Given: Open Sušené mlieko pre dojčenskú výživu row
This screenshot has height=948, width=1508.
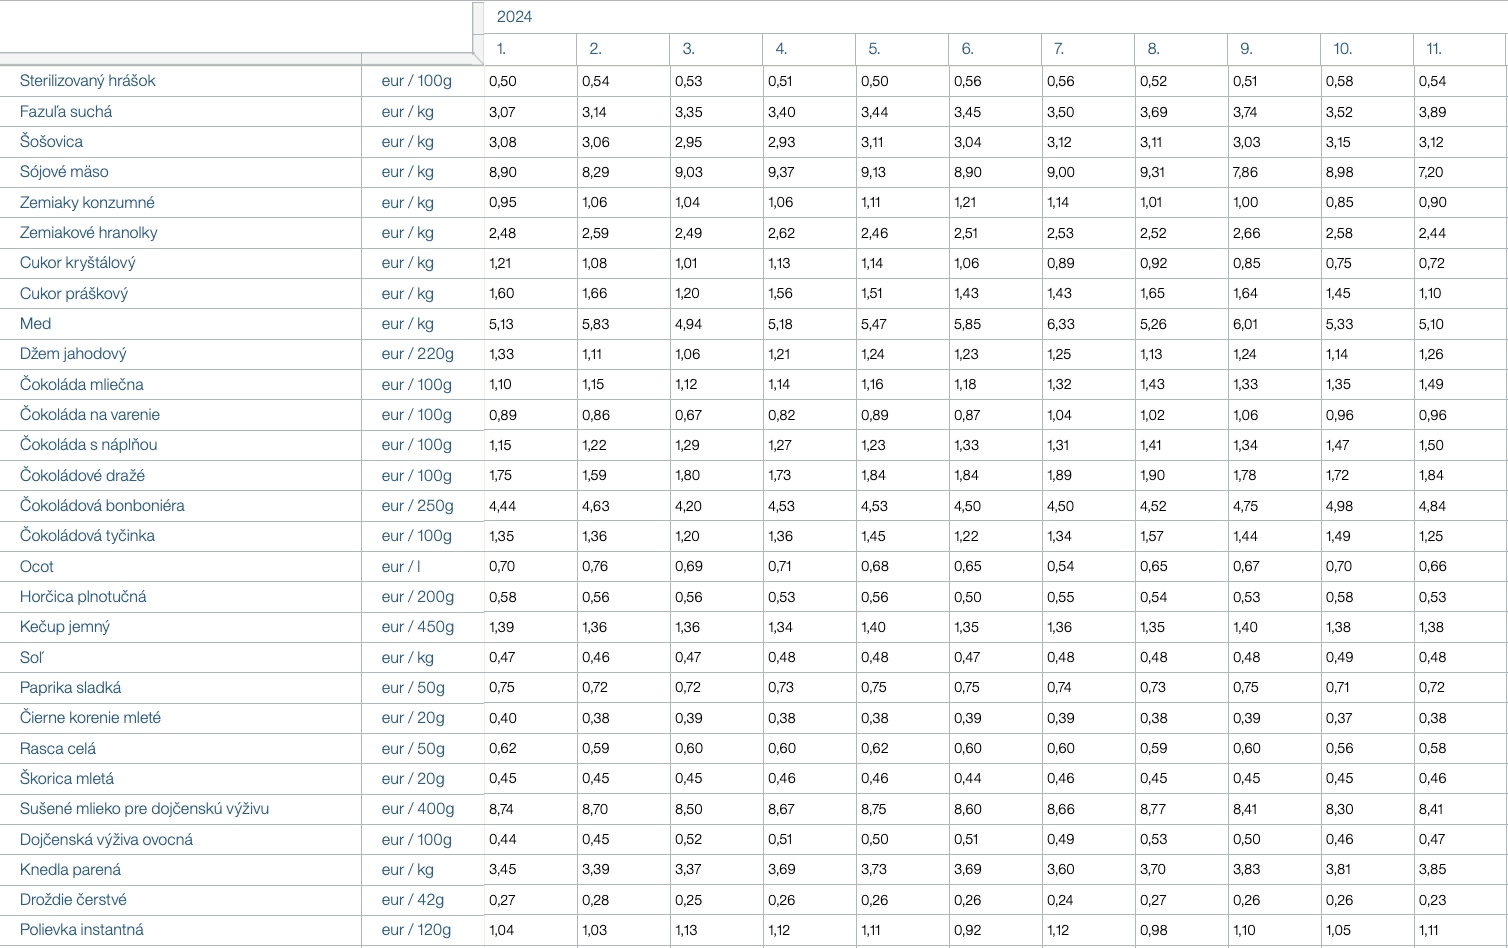Looking at the screenshot, I should pos(144,809).
